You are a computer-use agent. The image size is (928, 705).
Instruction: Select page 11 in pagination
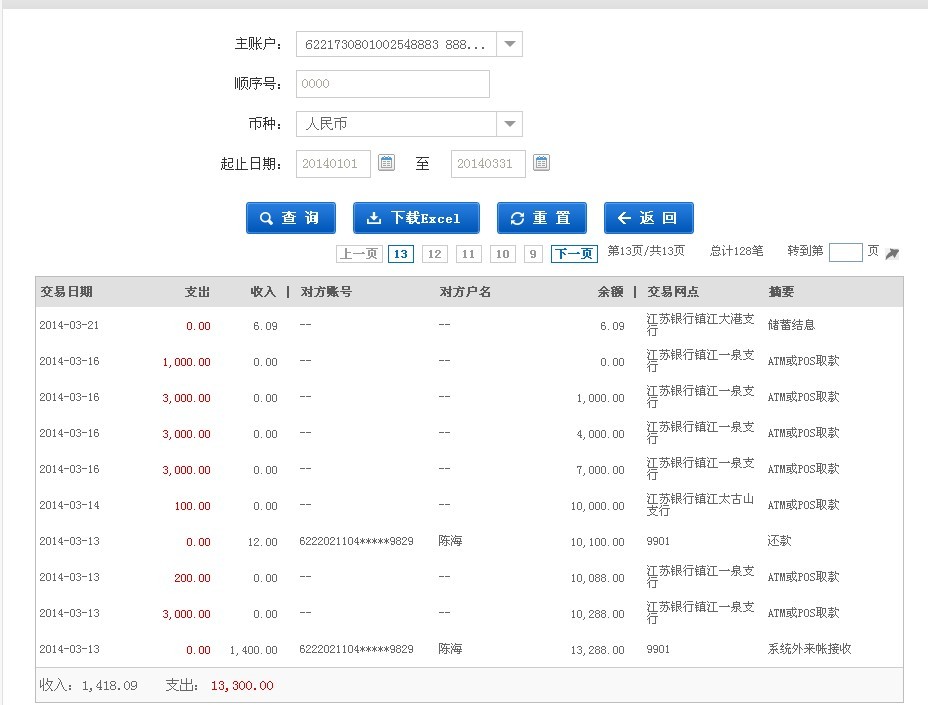(x=468, y=254)
